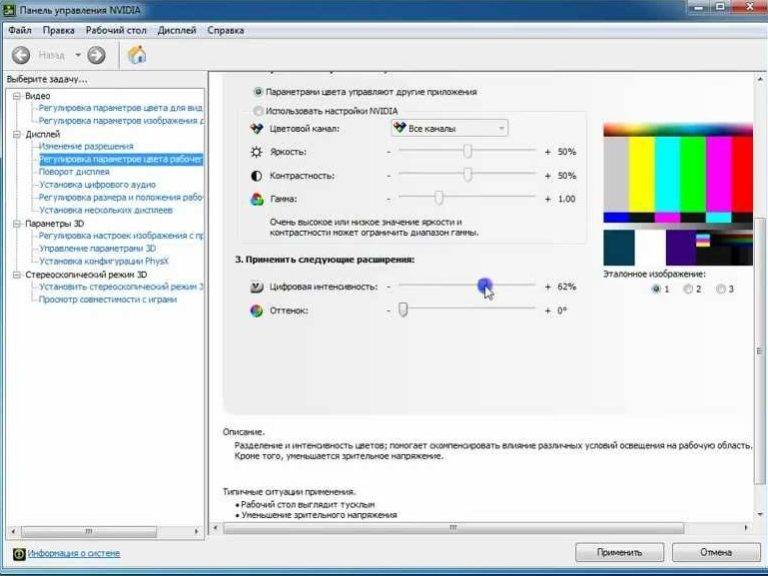Click the 'Отмена' button
The width and height of the screenshot is (768, 576).
(716, 552)
